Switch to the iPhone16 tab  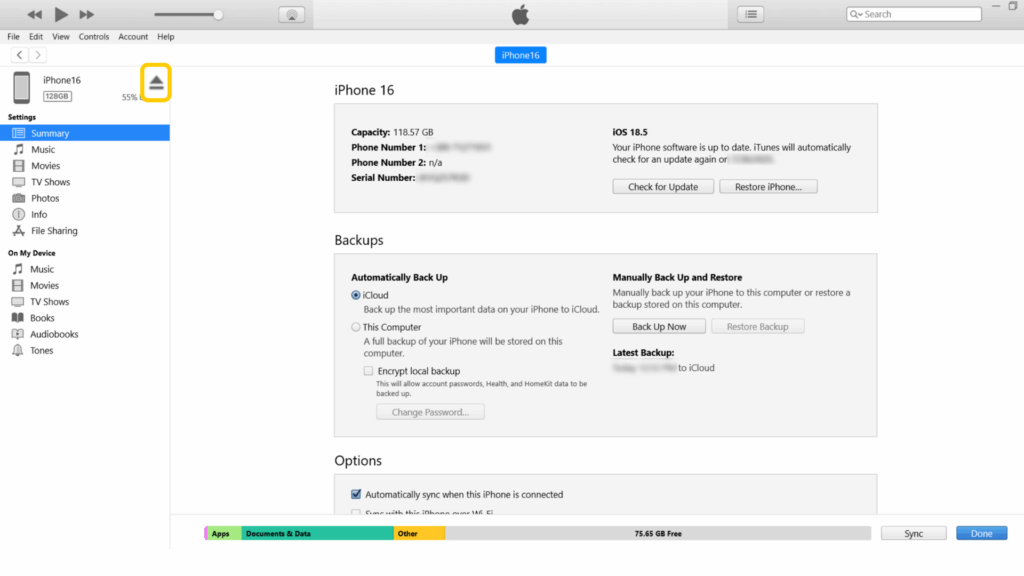520,55
